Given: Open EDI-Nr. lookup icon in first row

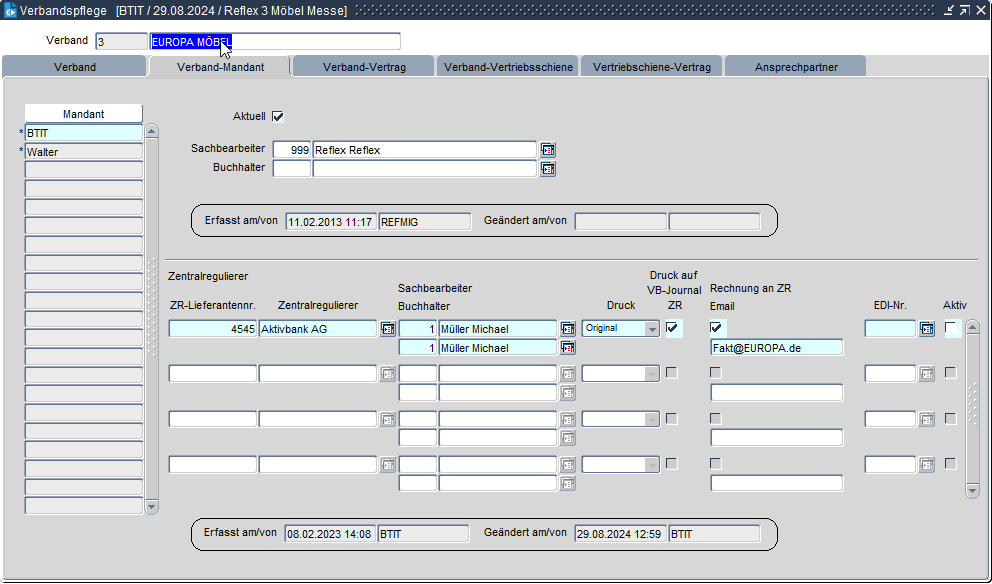Looking at the screenshot, I should pos(927,329).
